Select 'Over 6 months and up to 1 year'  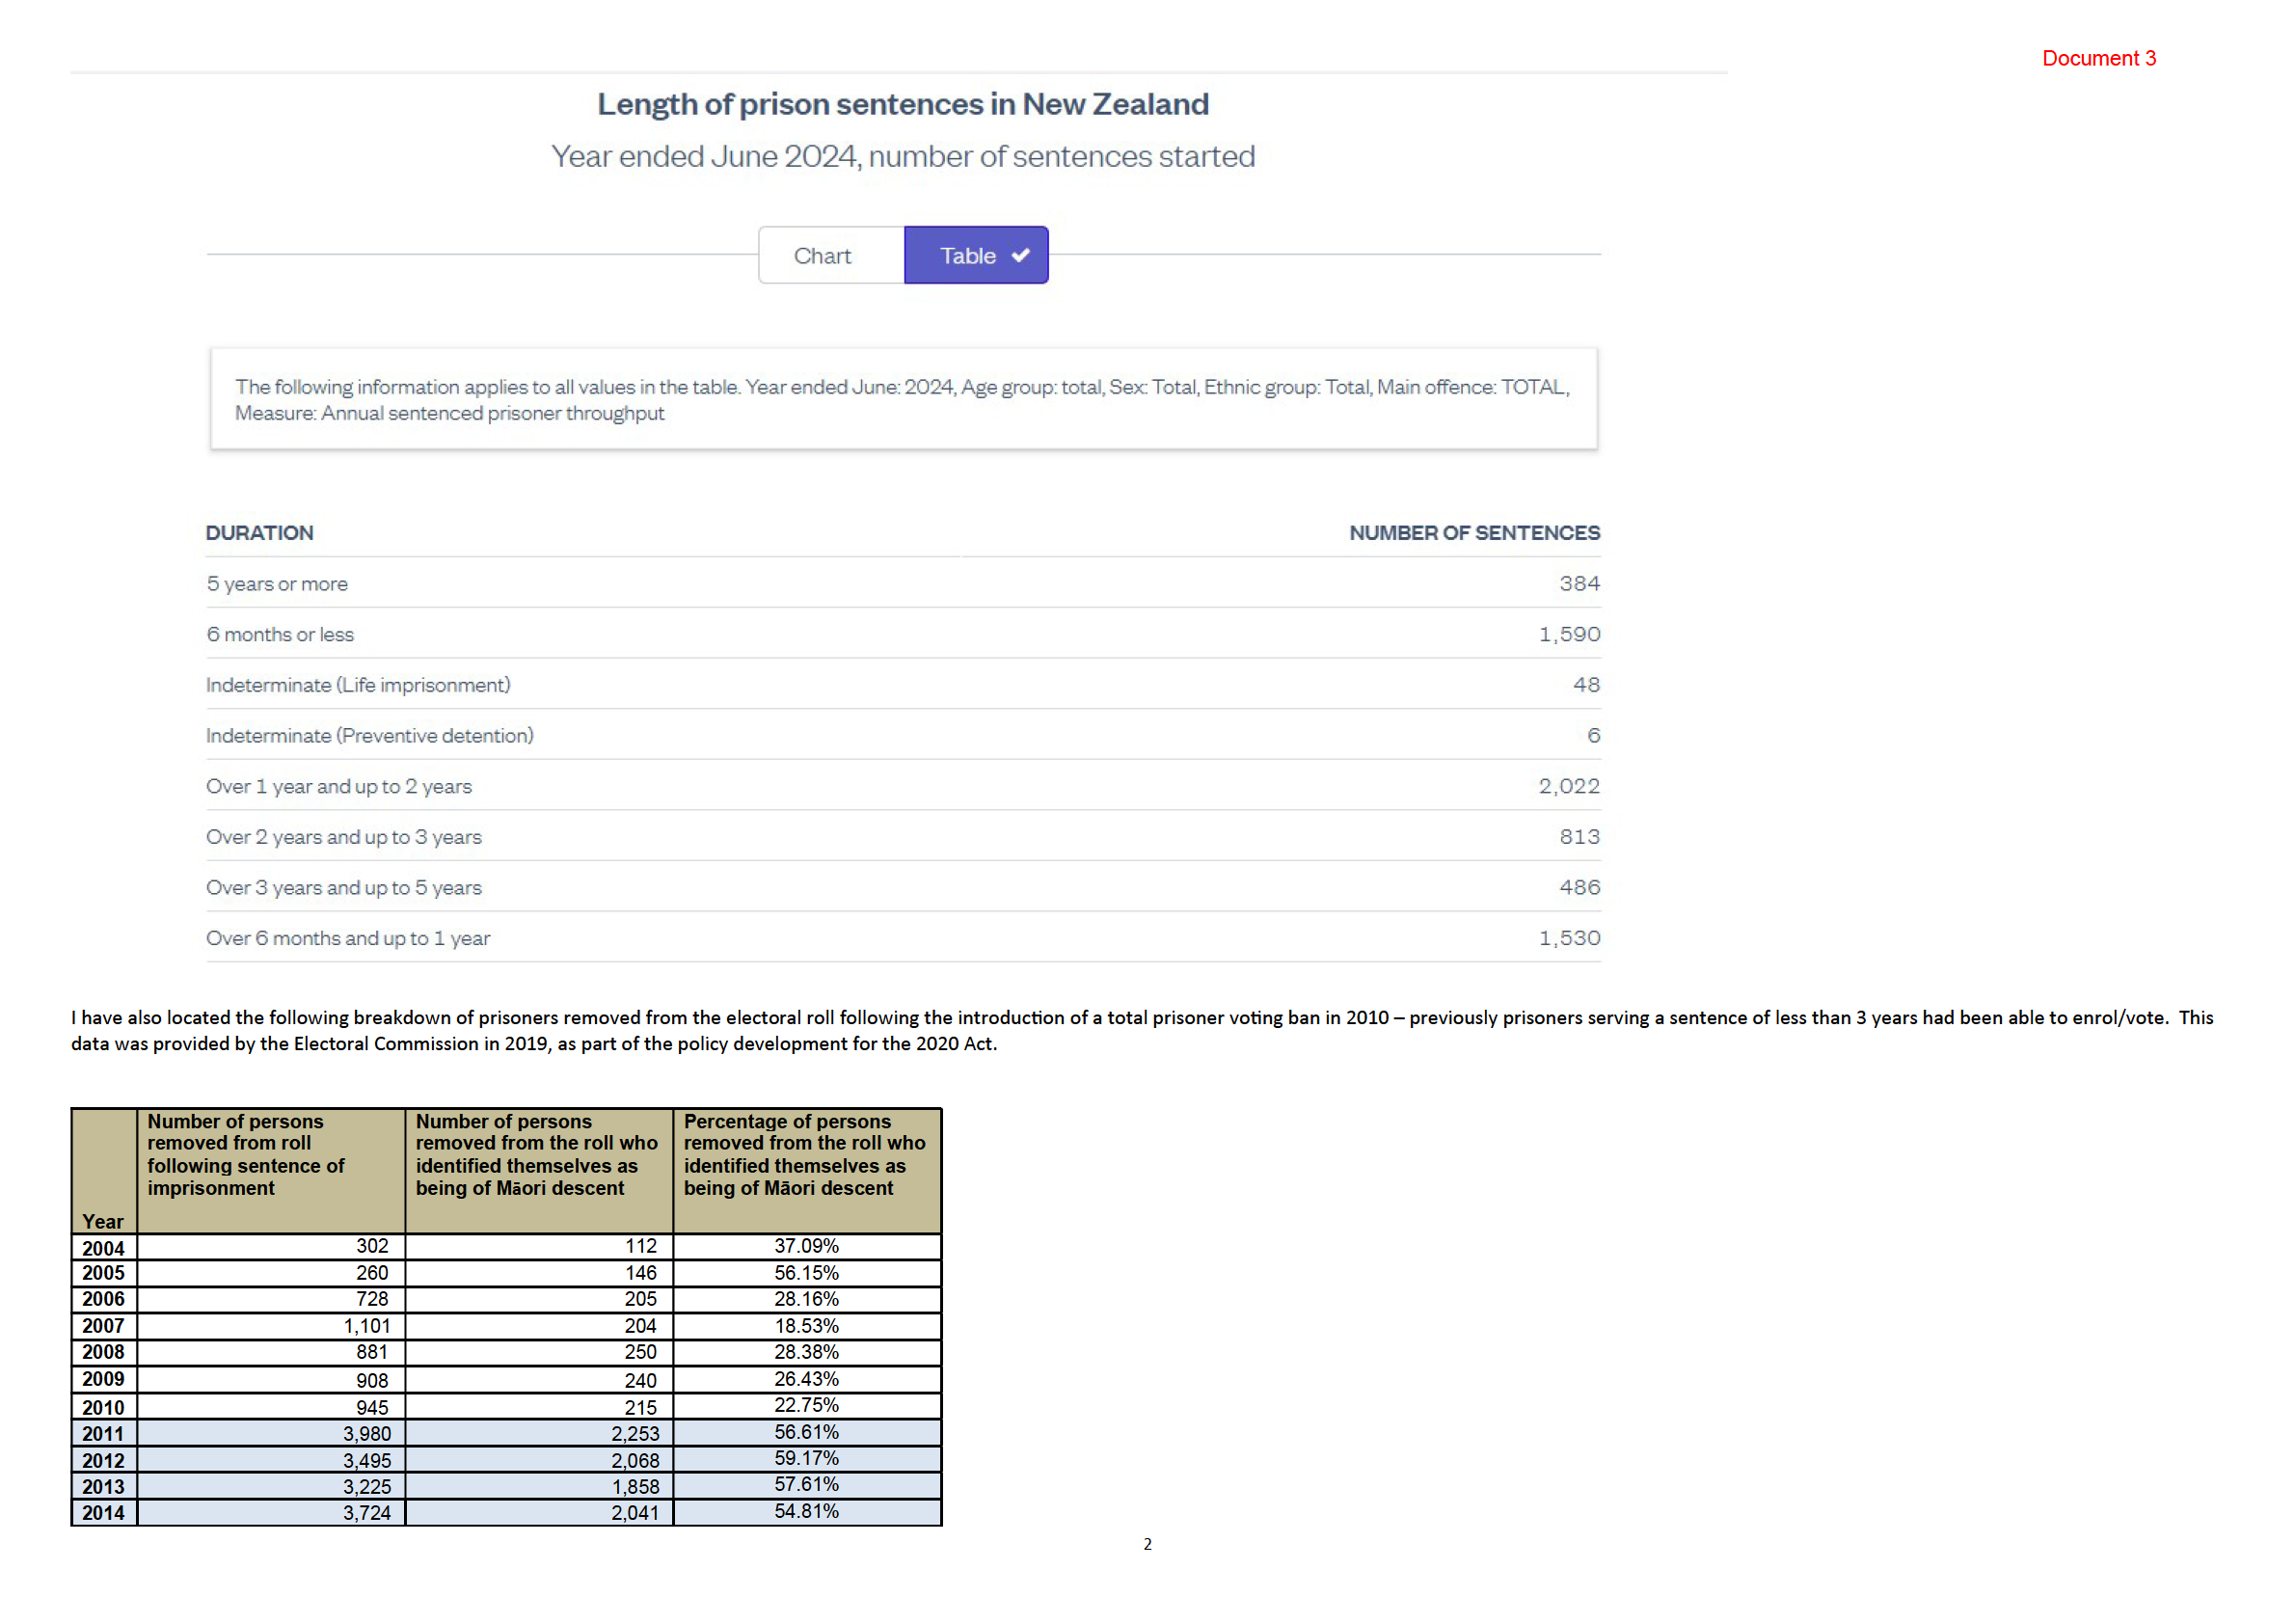[348, 938]
